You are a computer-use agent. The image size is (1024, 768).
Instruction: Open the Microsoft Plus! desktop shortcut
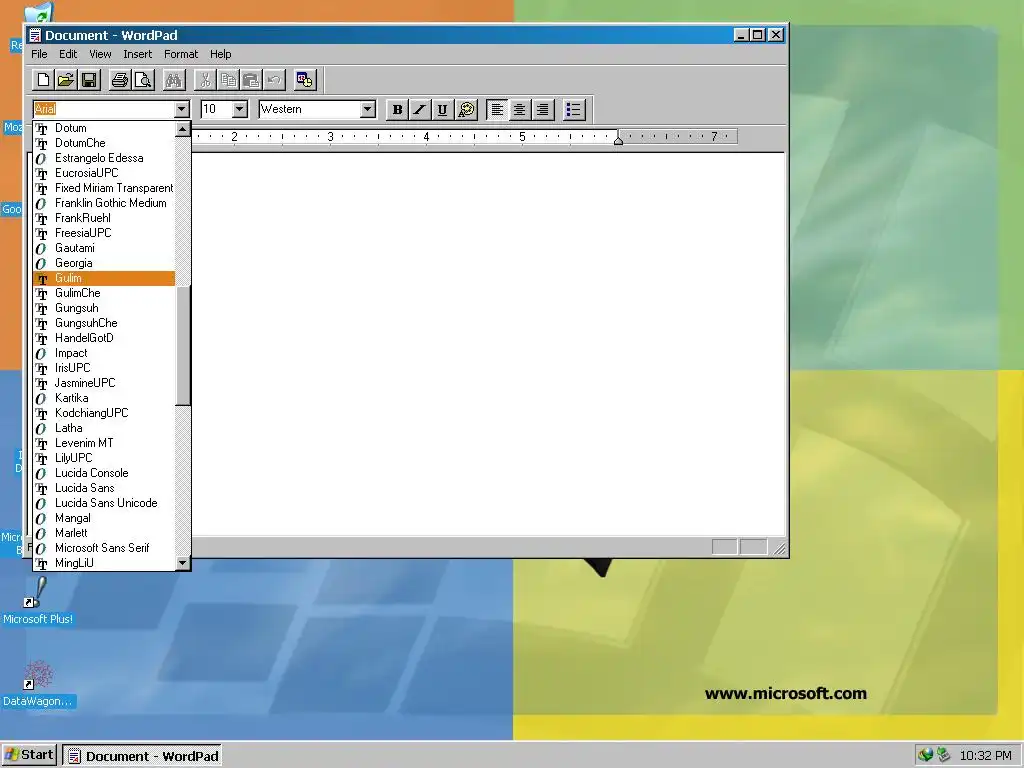point(38,602)
